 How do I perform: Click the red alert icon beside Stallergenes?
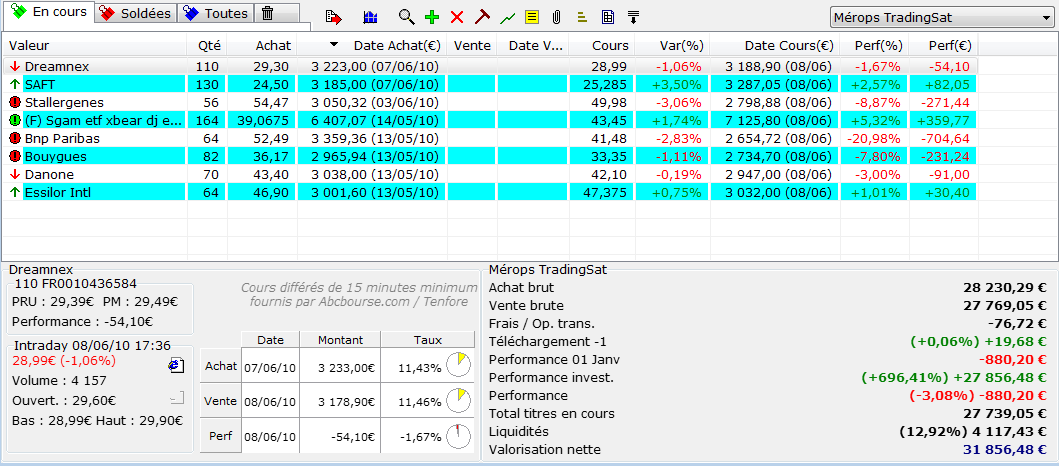(x=15, y=103)
